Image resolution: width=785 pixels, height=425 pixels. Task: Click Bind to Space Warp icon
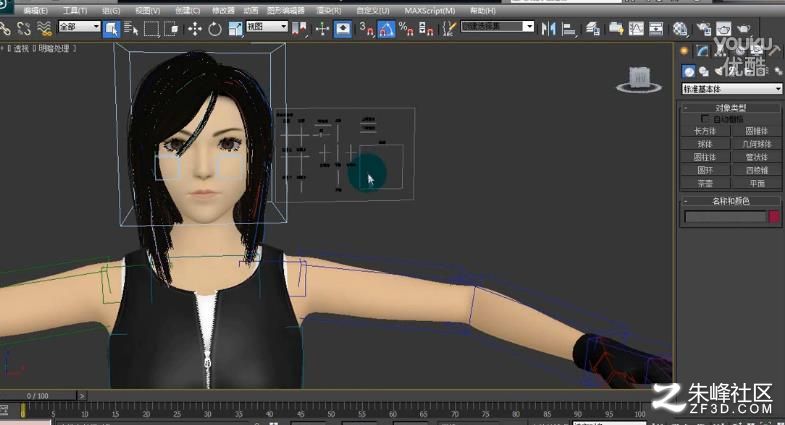tap(44, 29)
